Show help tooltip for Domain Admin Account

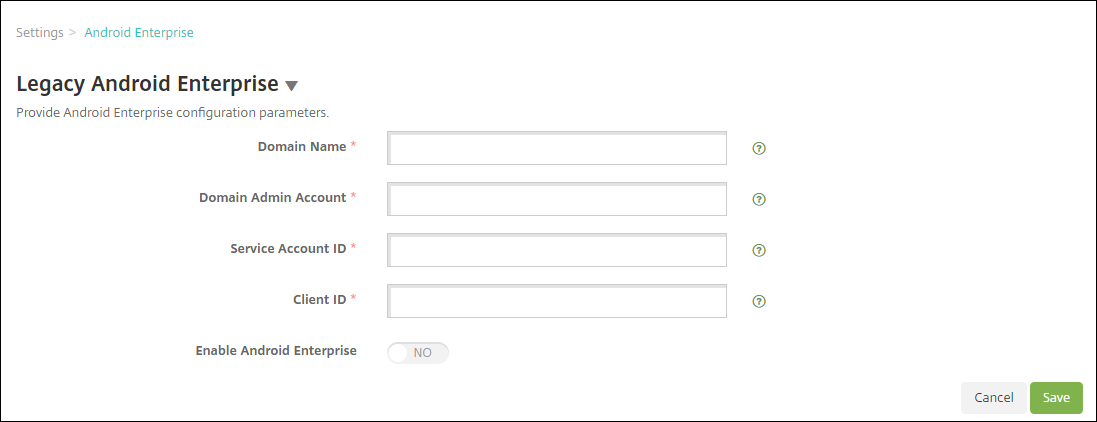759,199
